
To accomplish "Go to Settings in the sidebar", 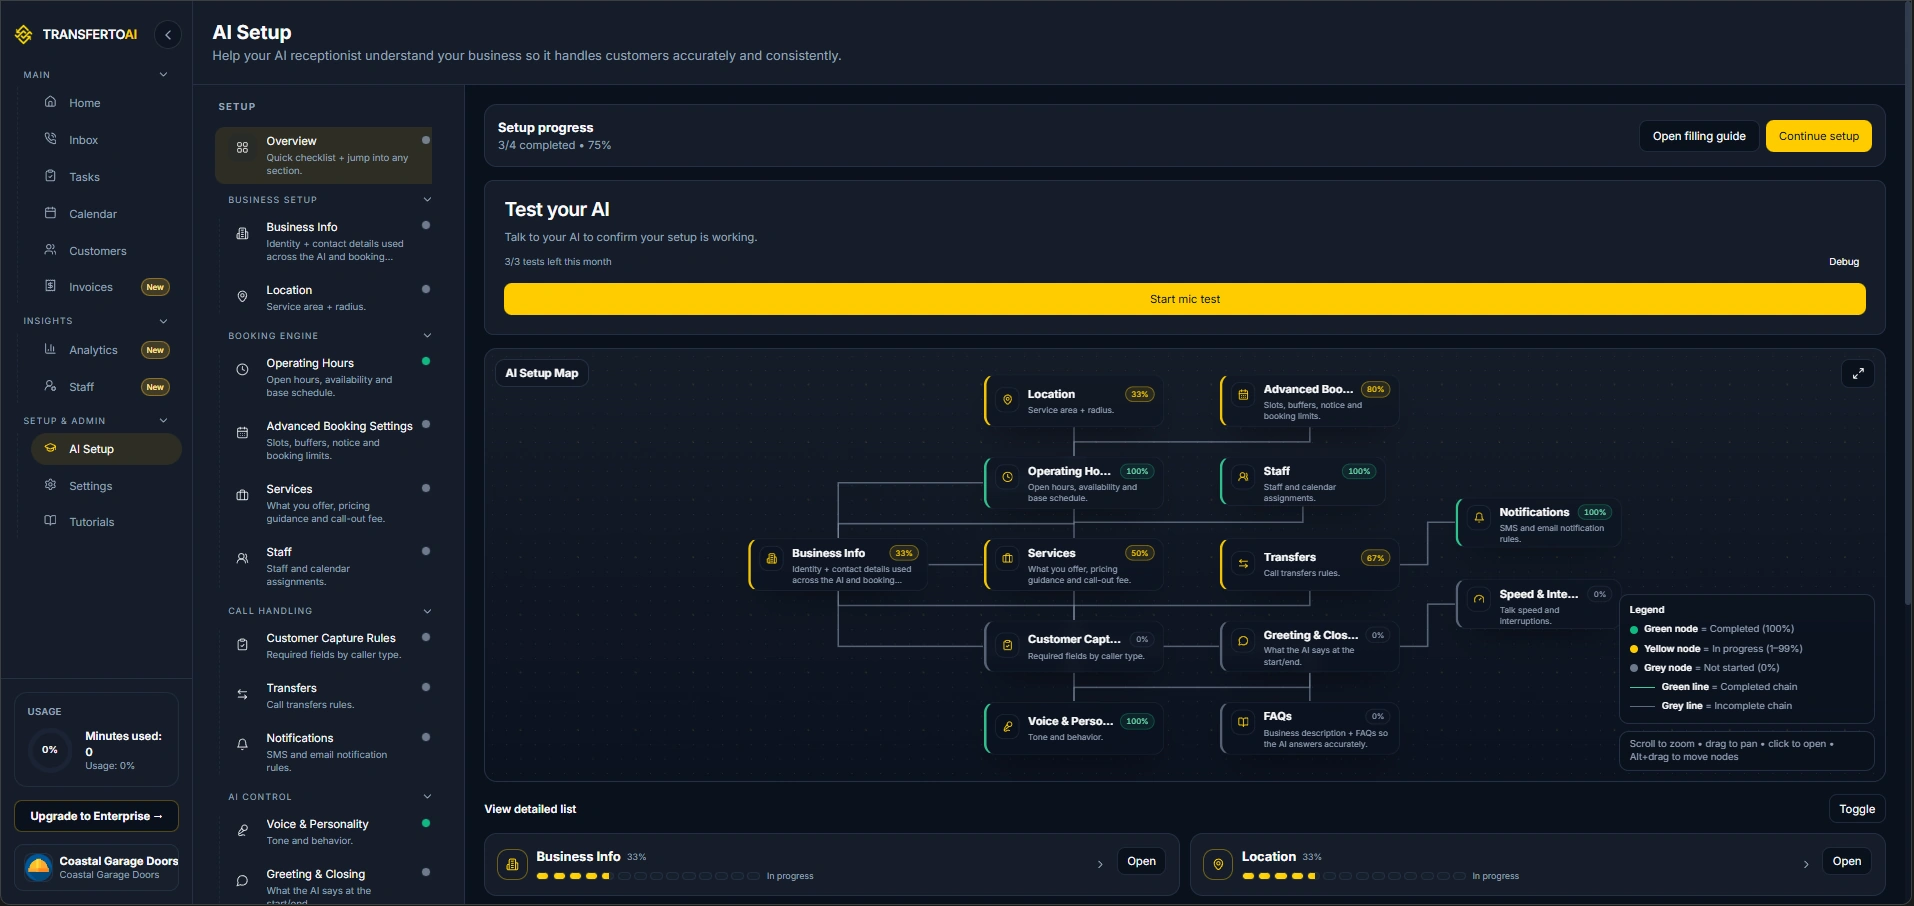I will point(90,486).
